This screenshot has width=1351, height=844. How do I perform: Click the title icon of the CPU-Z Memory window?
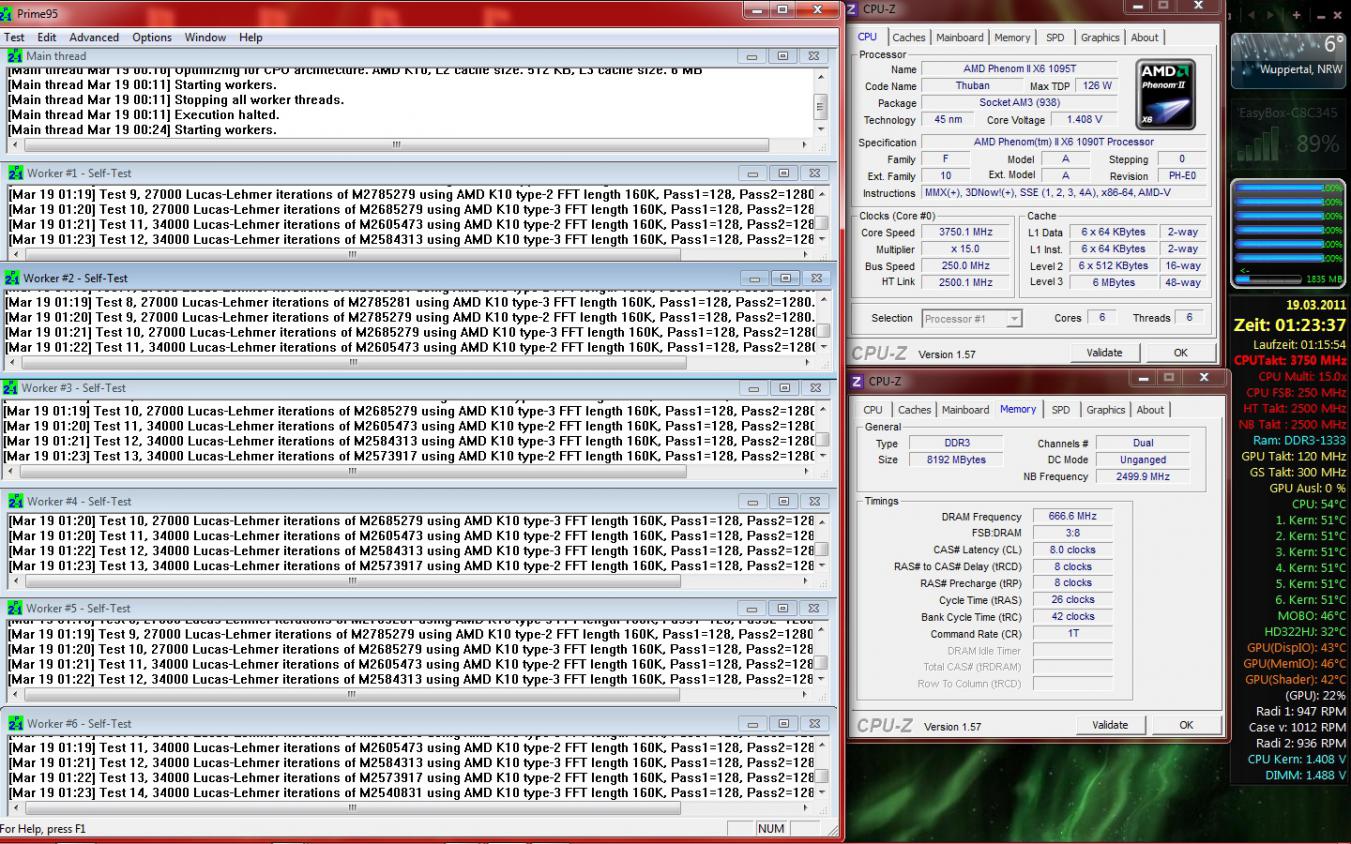tap(858, 382)
